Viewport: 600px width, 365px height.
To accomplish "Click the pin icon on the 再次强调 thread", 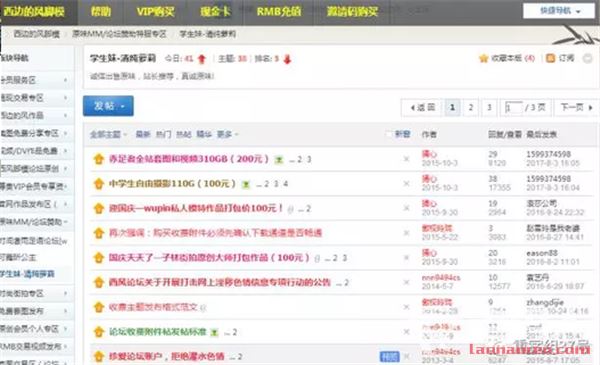I will click(99, 233).
